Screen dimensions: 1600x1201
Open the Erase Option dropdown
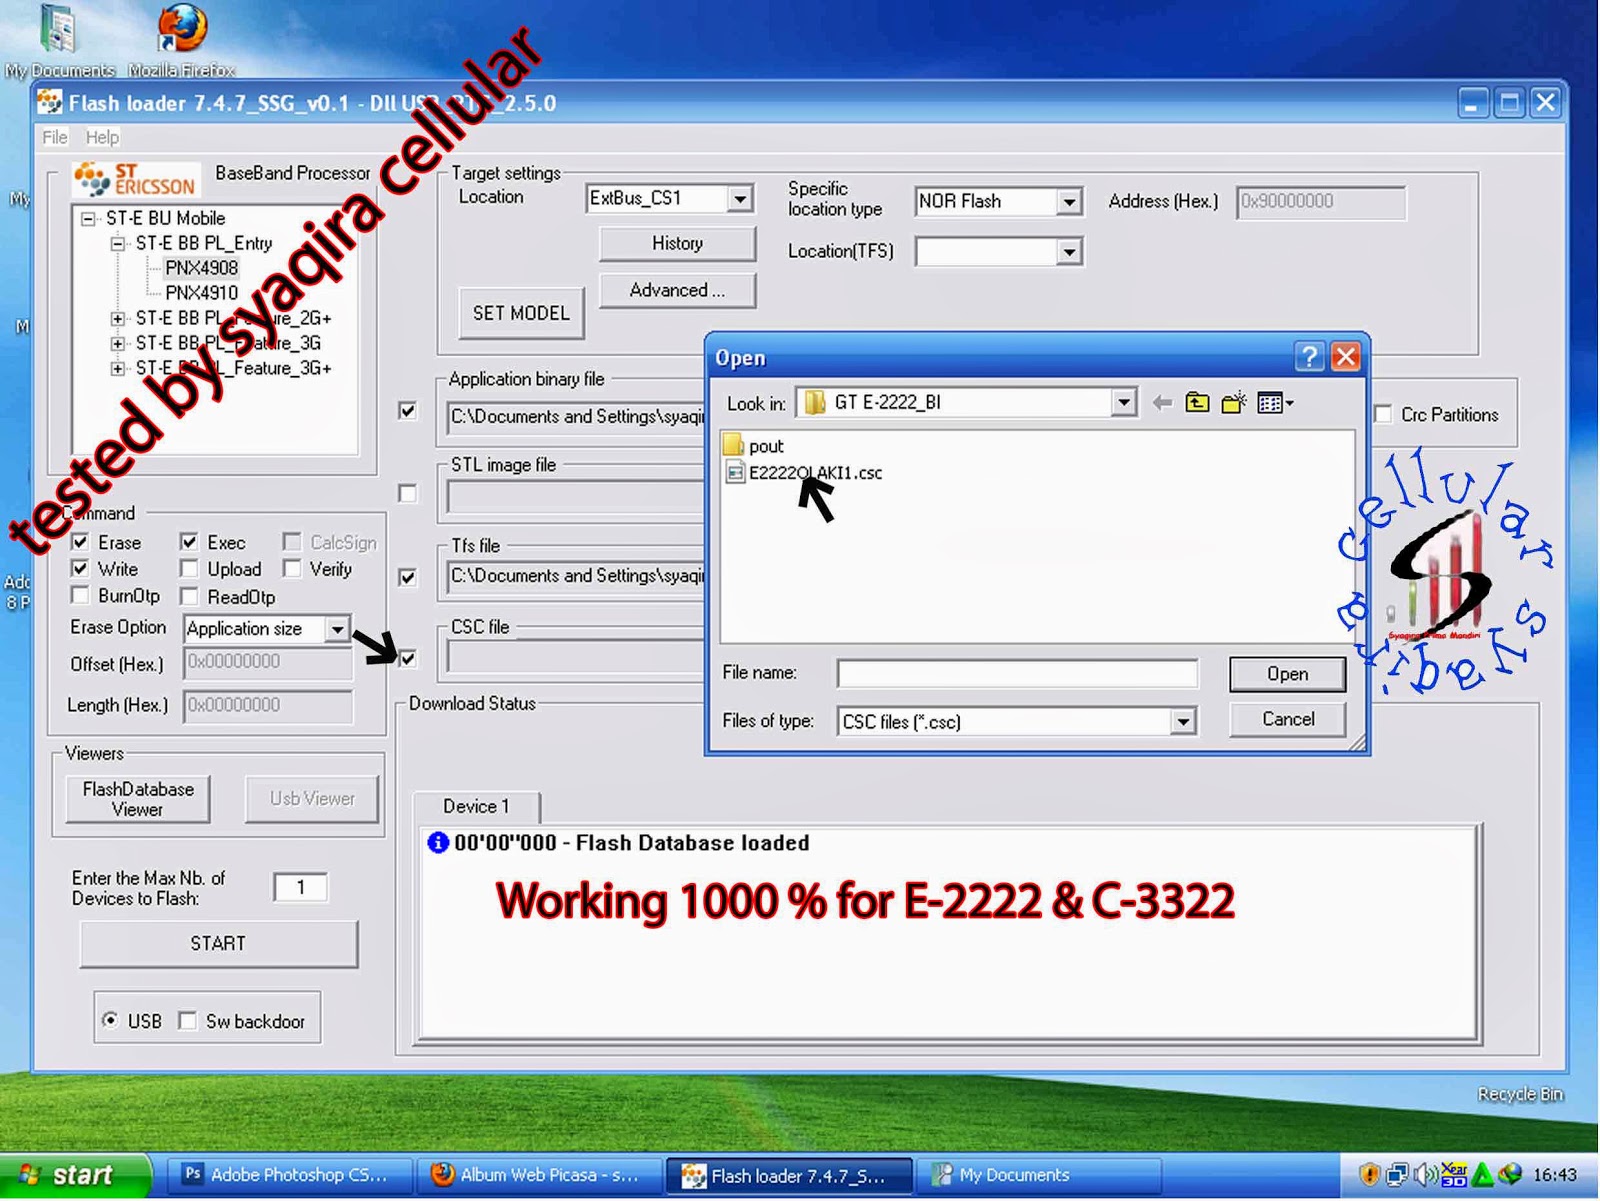point(337,628)
